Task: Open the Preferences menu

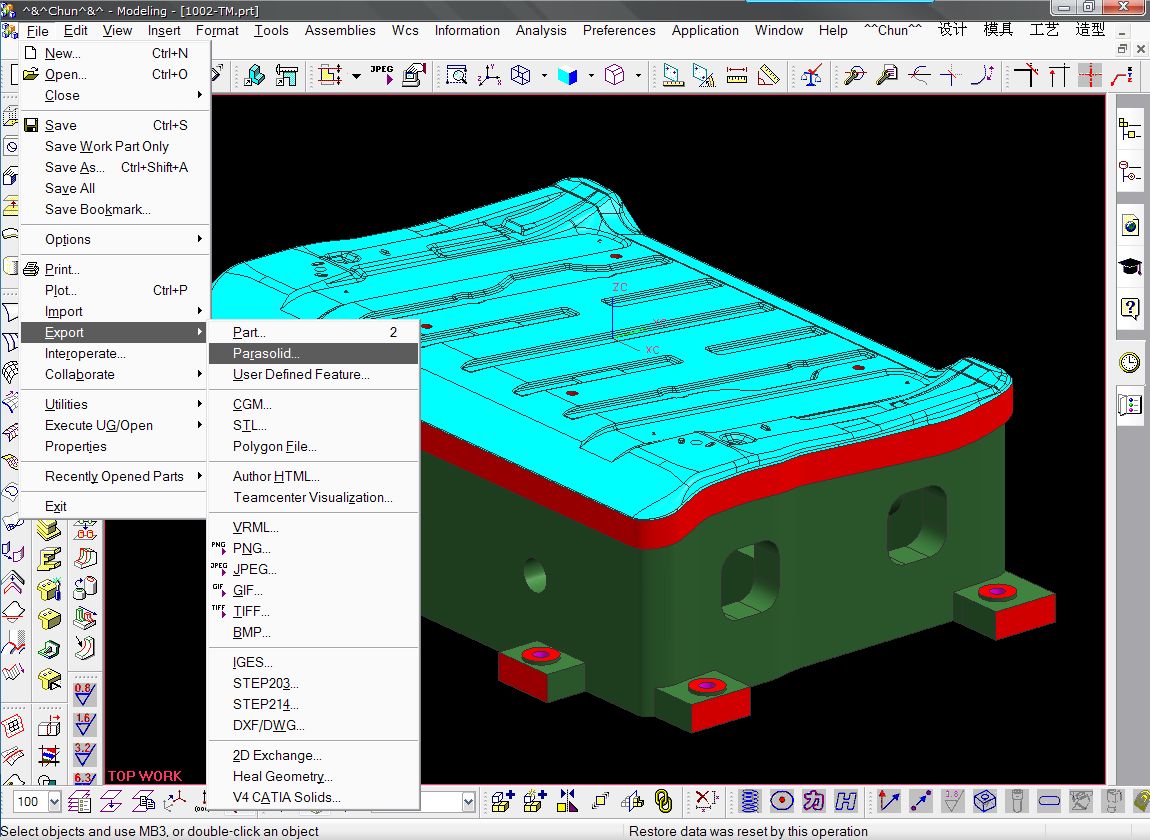Action: click(619, 30)
